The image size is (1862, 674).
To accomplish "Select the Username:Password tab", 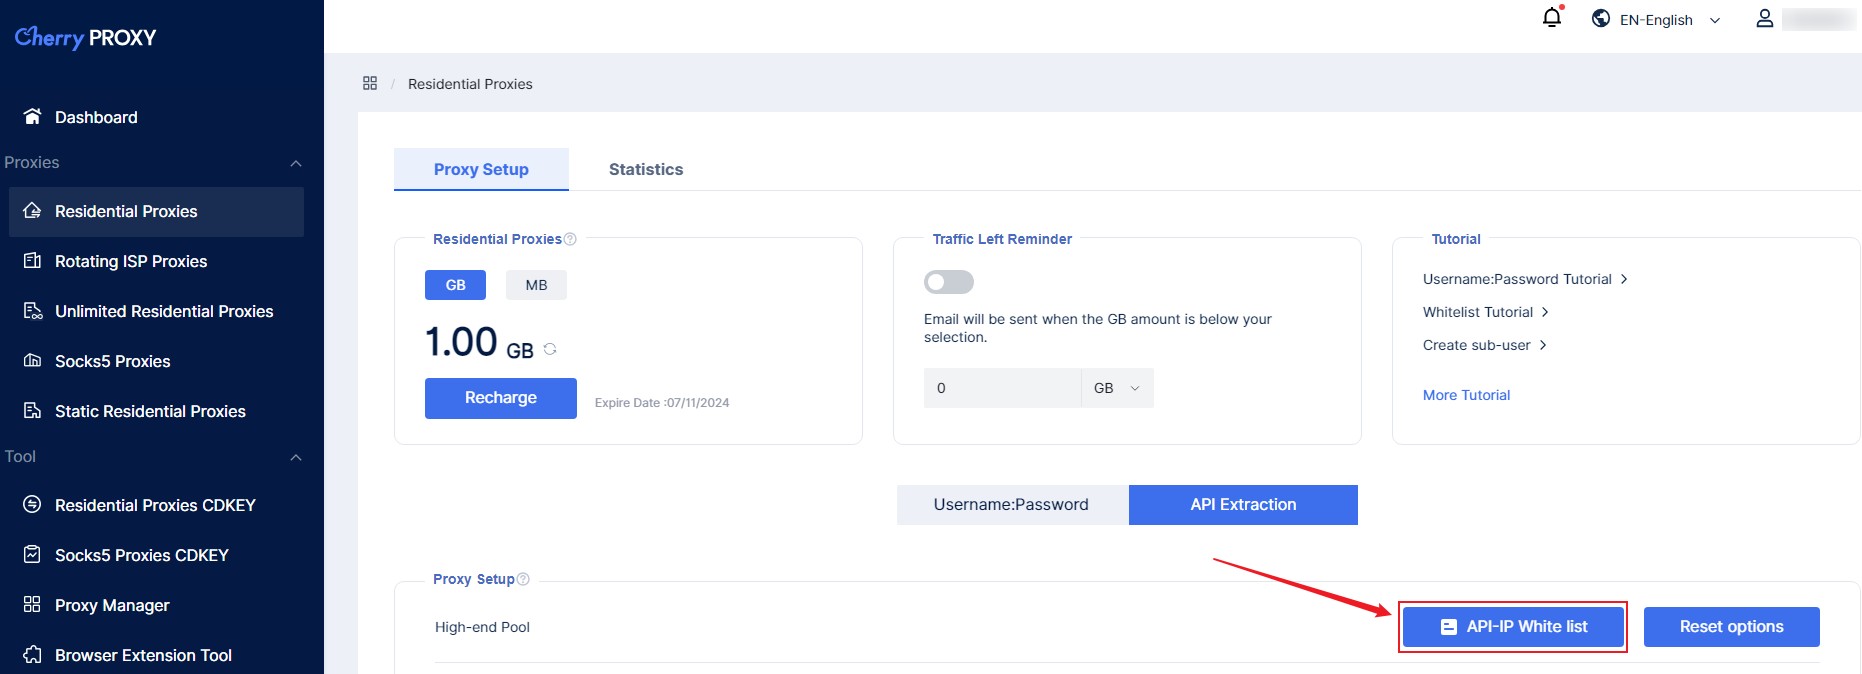I will [x=1011, y=505].
